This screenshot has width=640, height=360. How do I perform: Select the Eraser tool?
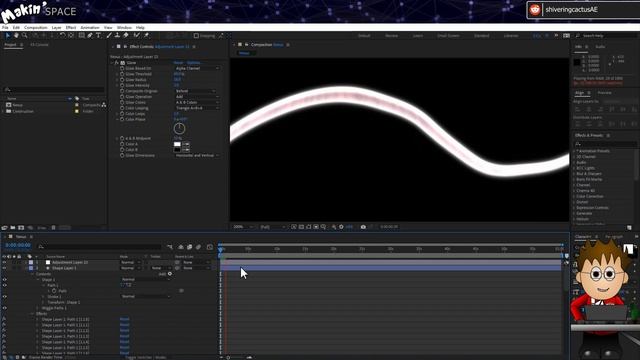126,36
